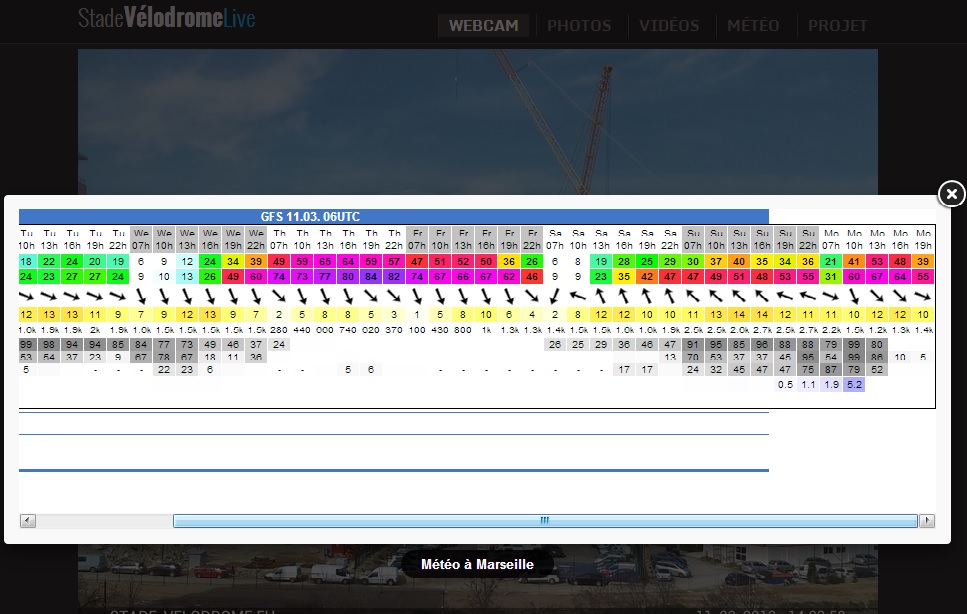Click the first wind arrow under Tu 10h

27,296
